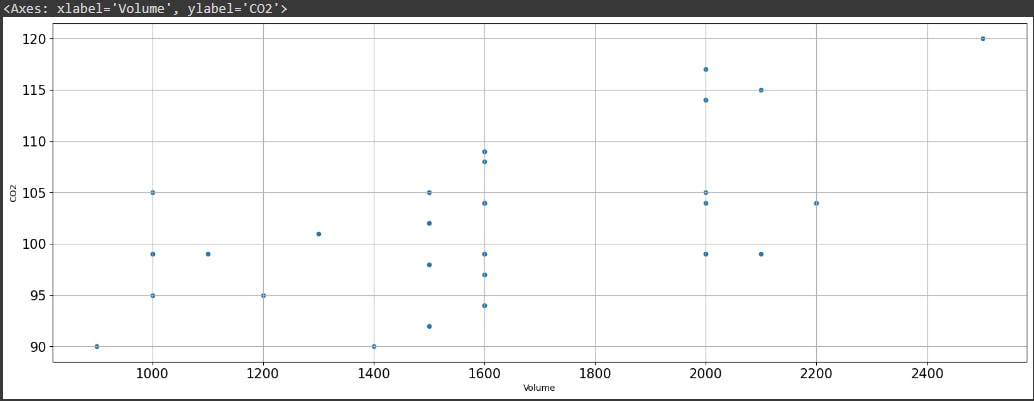
Task: Select the point at Volume 2200, CO2 104
Action: [x=816, y=203]
